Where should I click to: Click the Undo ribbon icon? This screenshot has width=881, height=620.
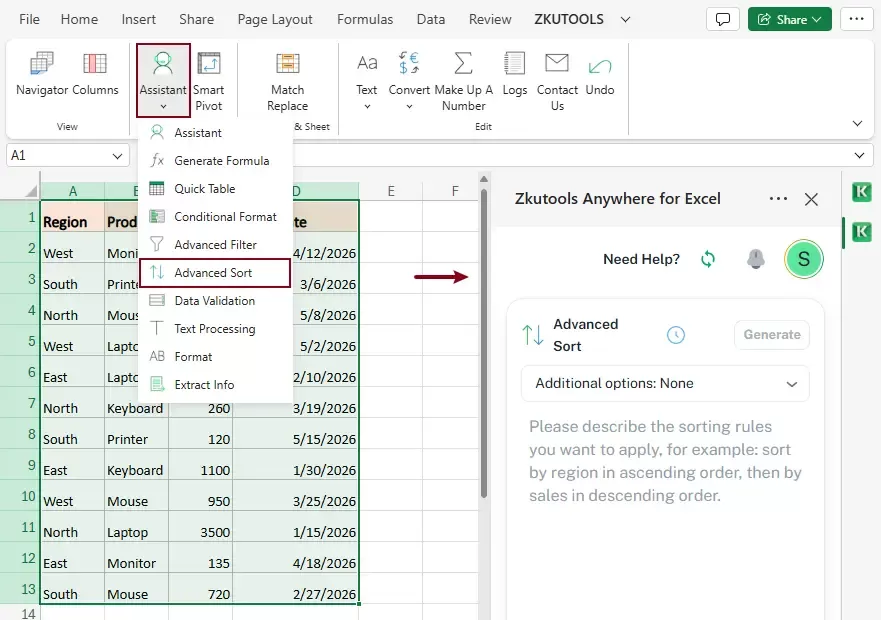tap(600, 67)
